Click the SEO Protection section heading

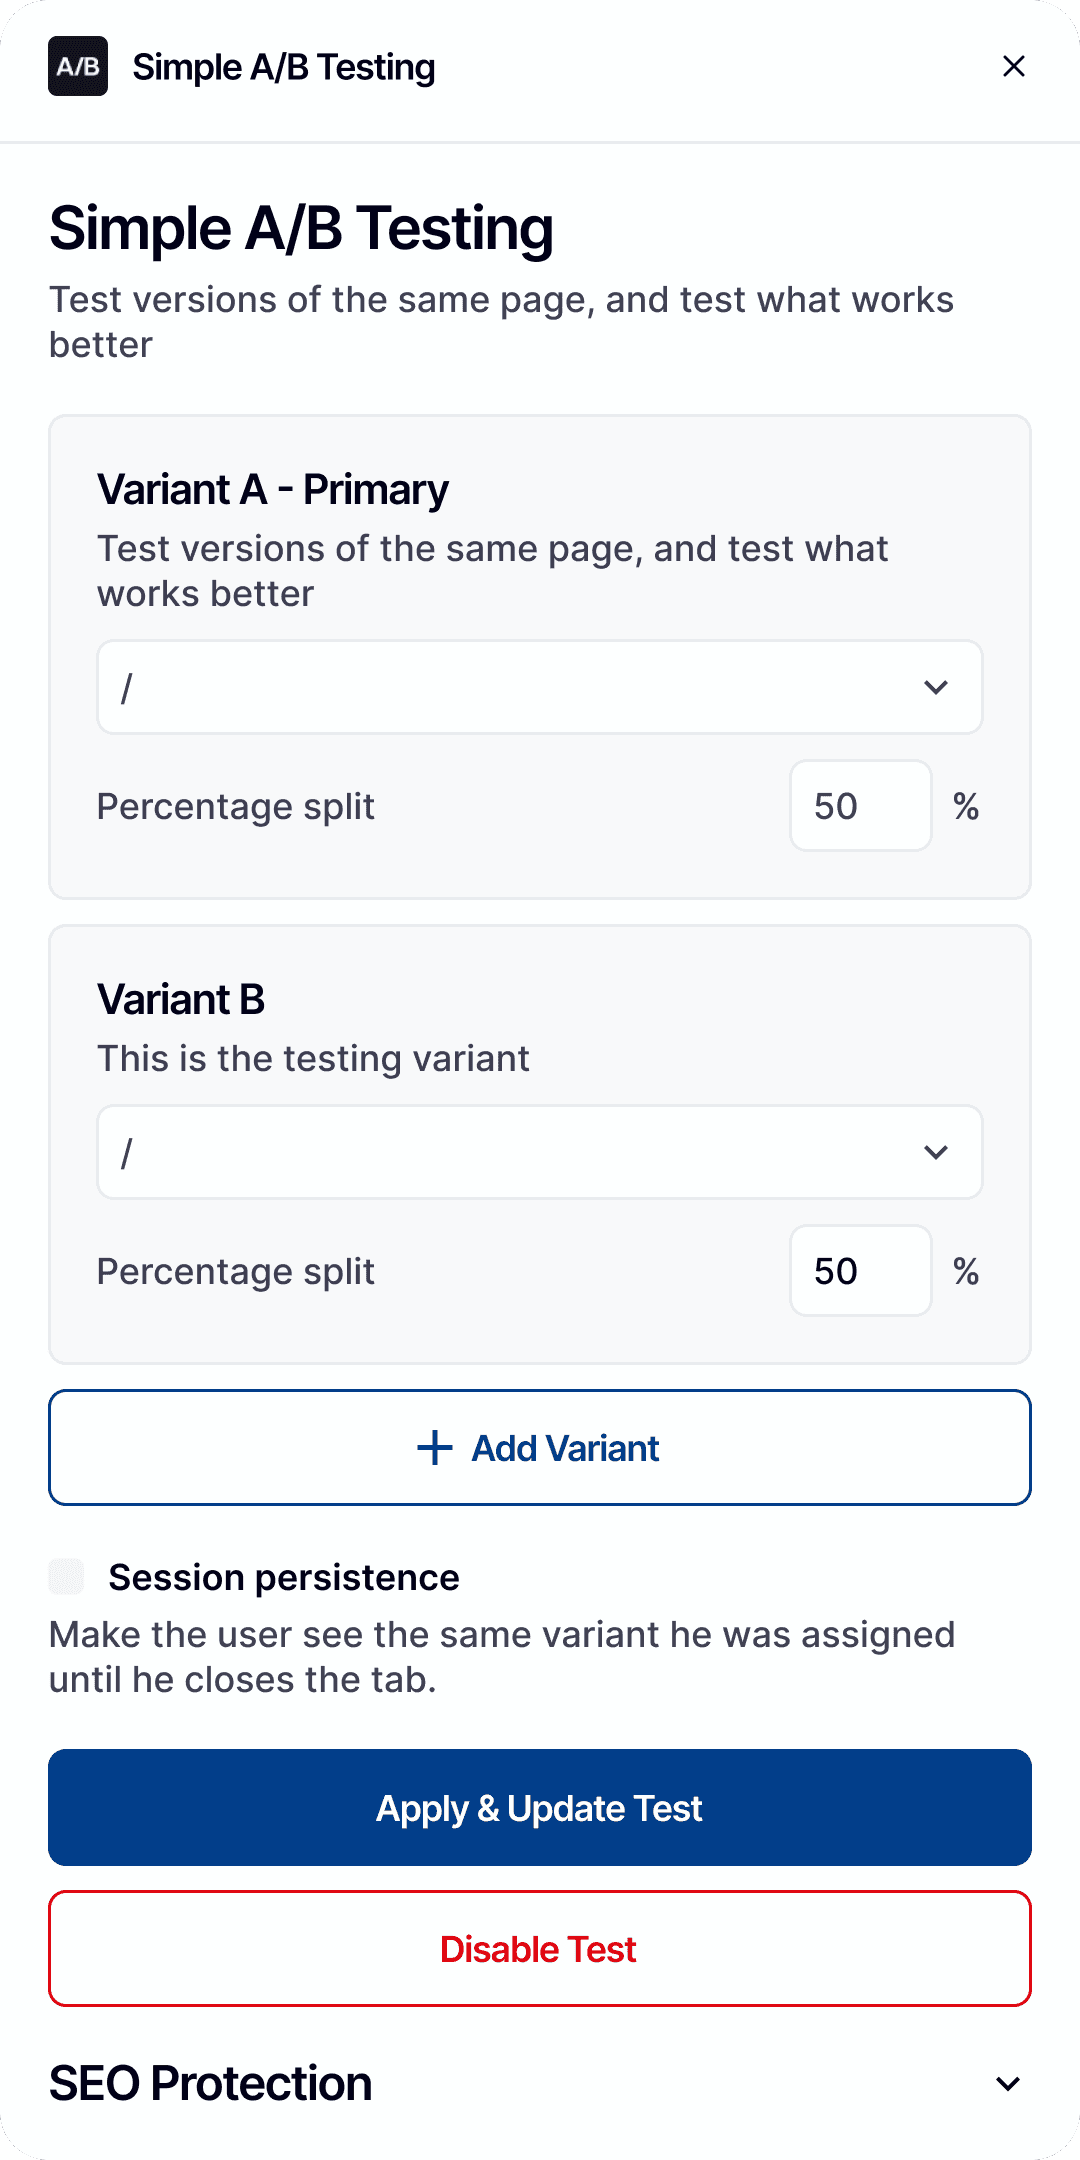211,2084
